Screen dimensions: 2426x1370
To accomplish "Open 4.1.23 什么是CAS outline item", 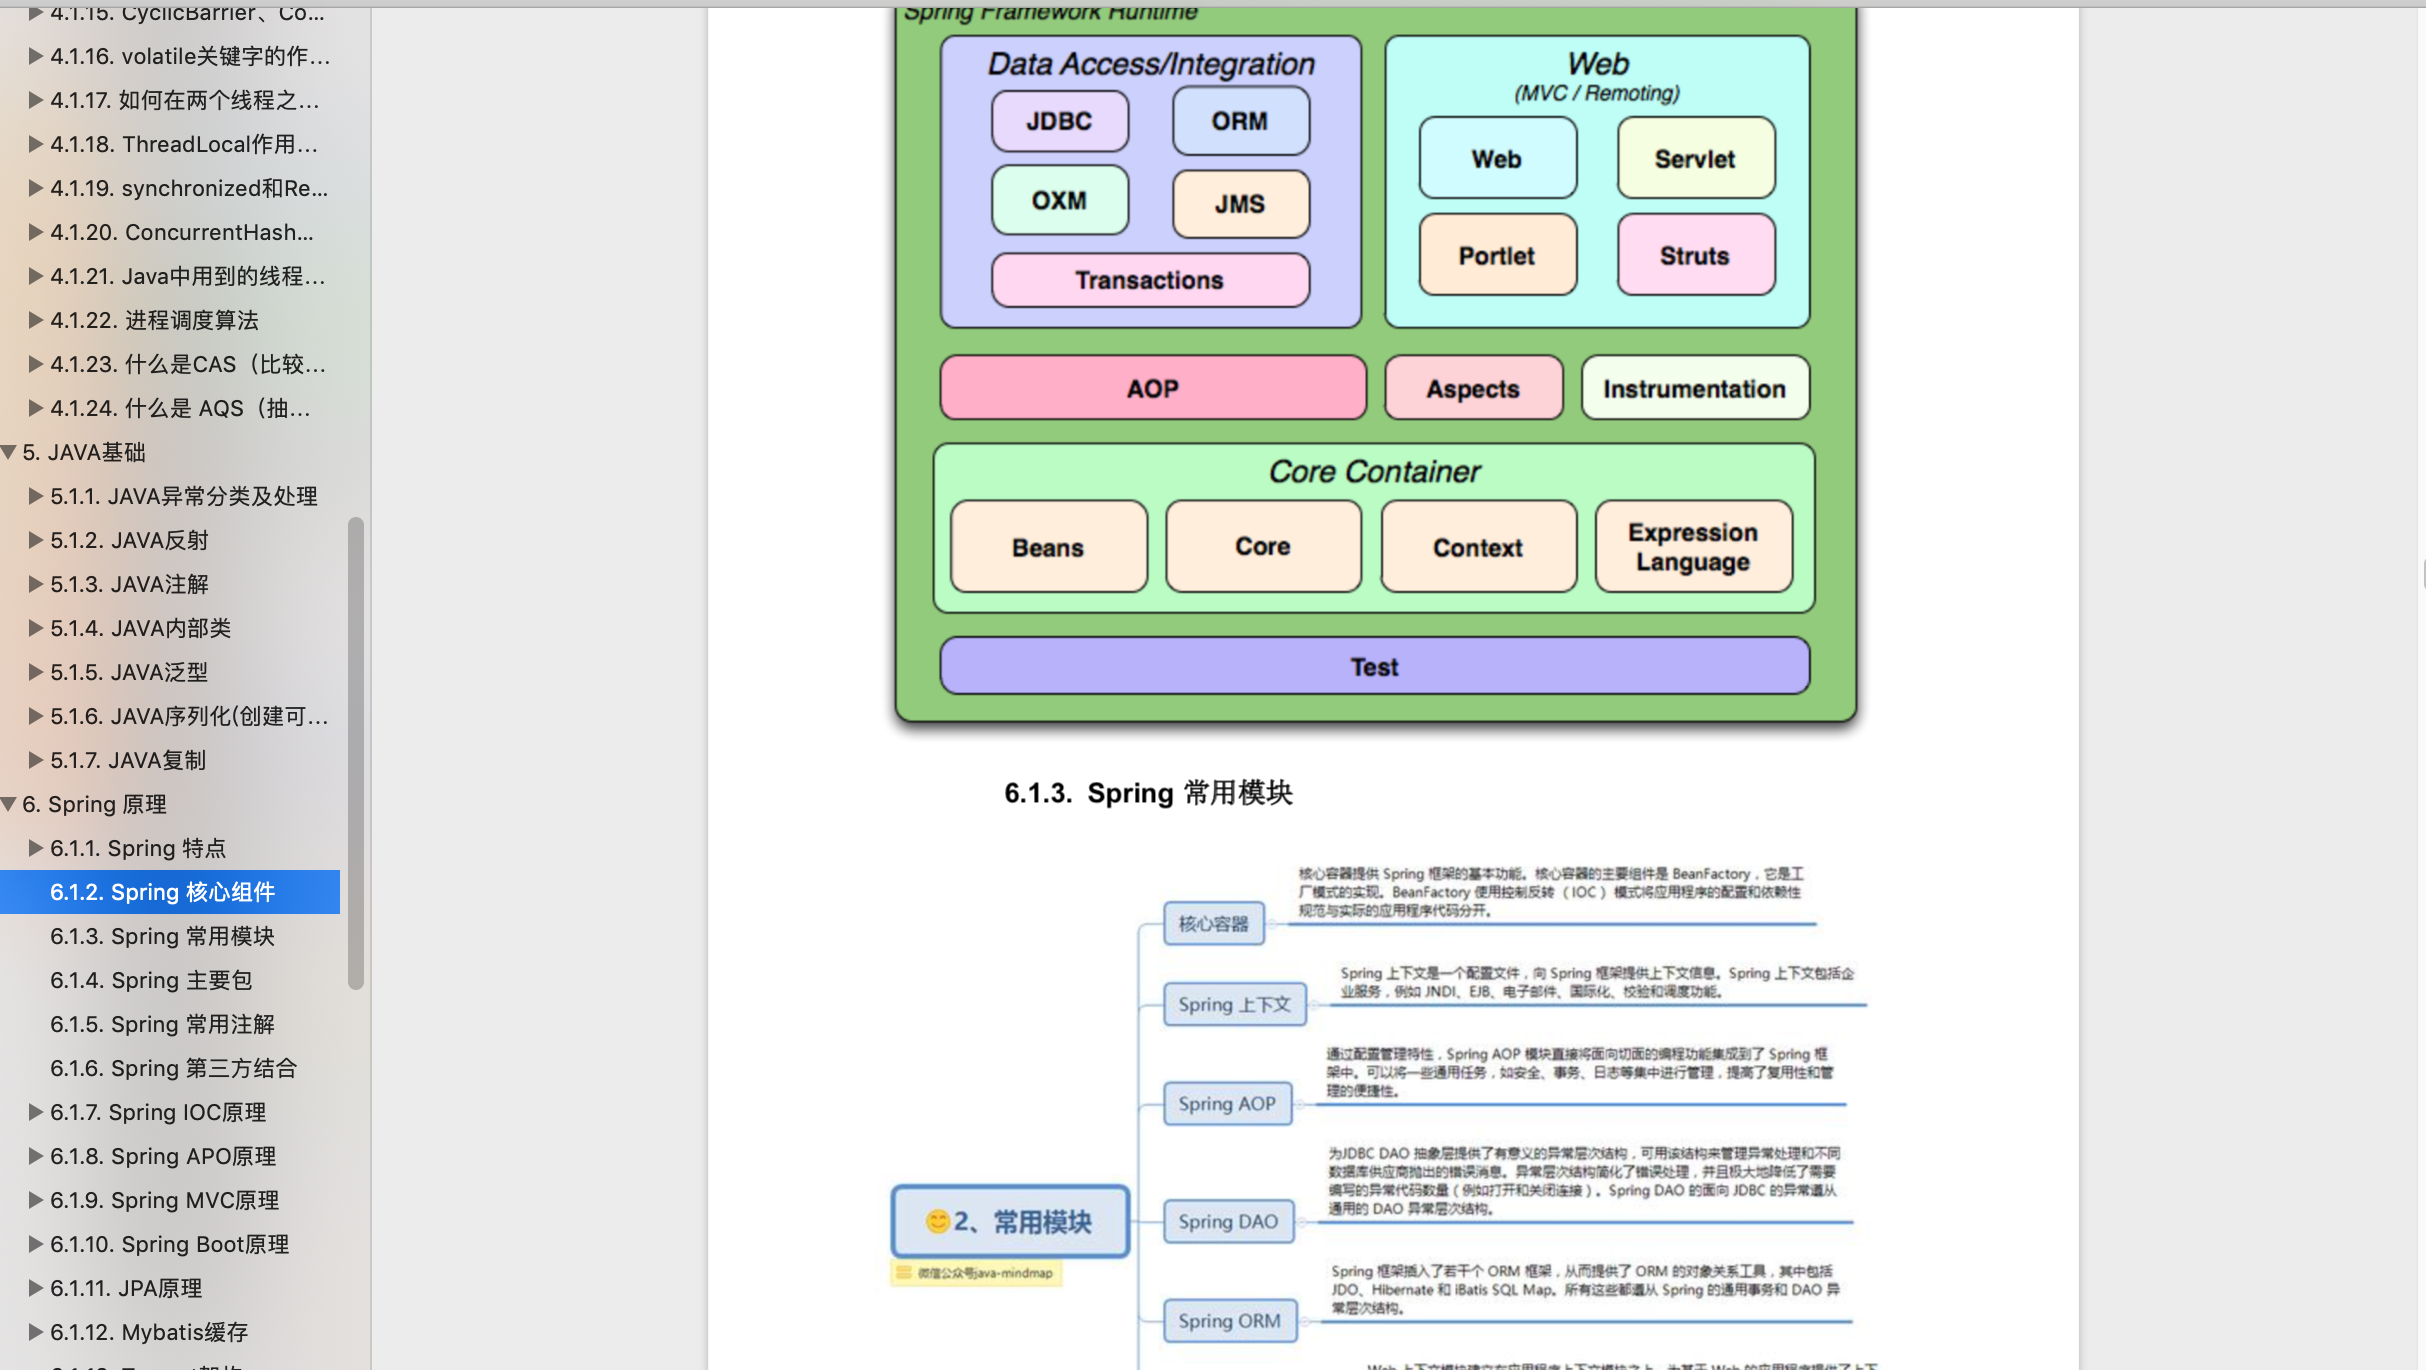I will (x=188, y=364).
